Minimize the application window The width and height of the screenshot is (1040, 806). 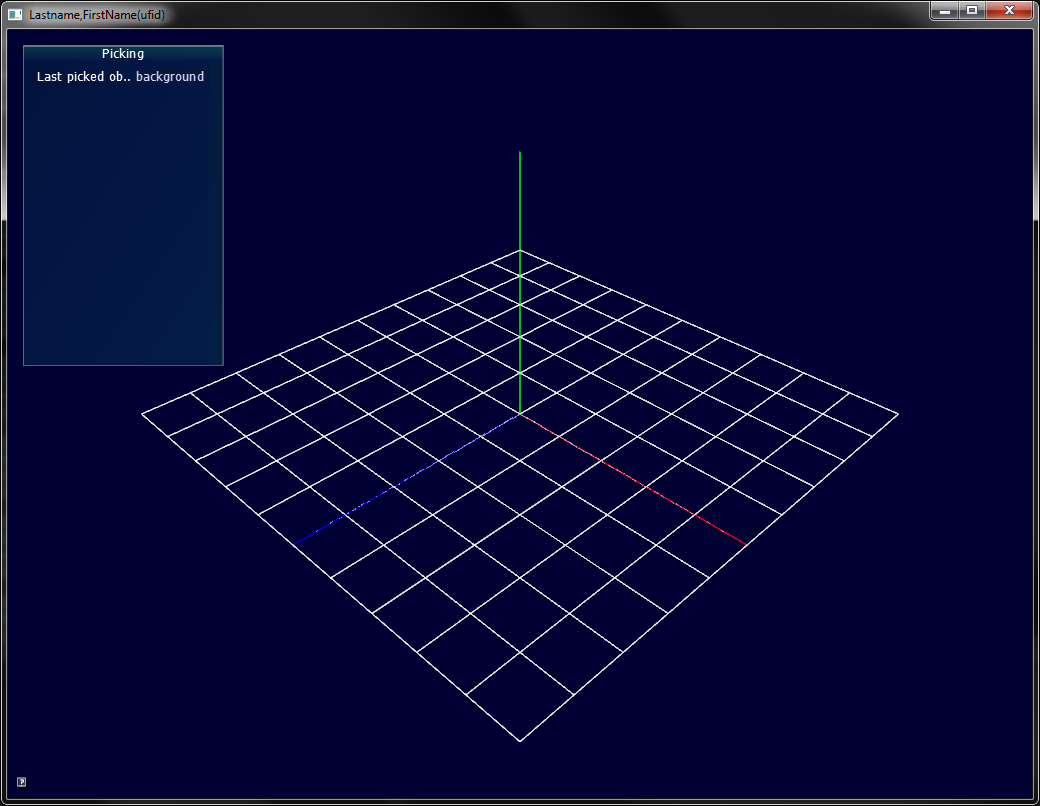[x=944, y=10]
